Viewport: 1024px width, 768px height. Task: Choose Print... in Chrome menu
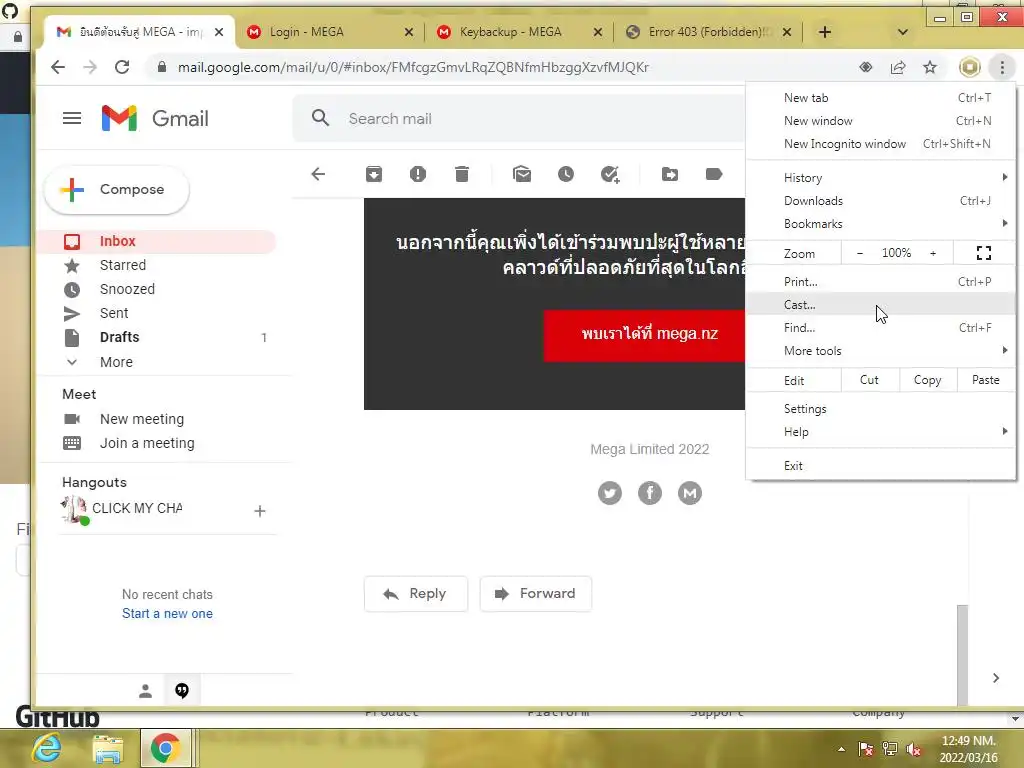(x=880, y=281)
